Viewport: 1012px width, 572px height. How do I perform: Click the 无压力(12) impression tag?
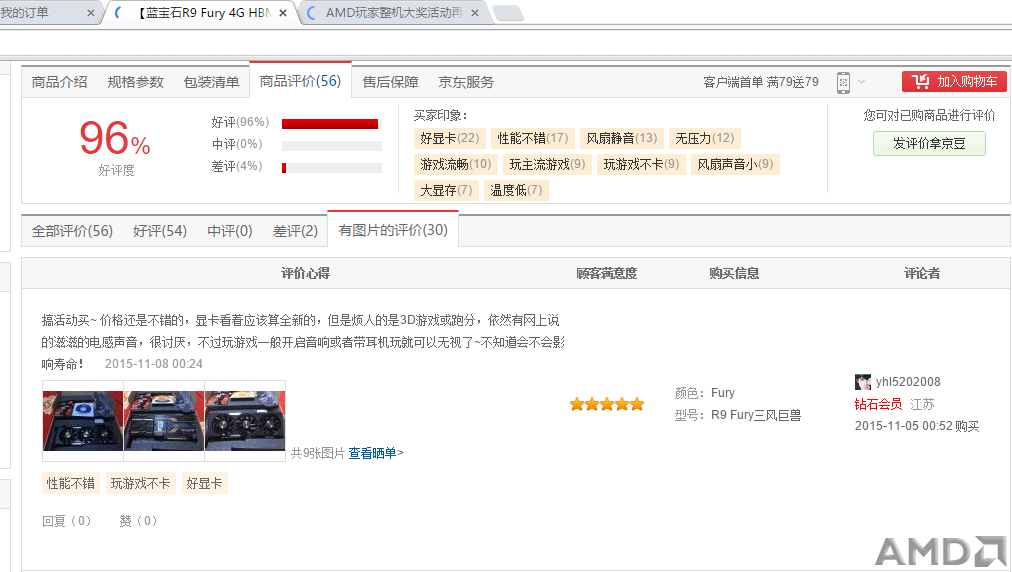(x=705, y=138)
